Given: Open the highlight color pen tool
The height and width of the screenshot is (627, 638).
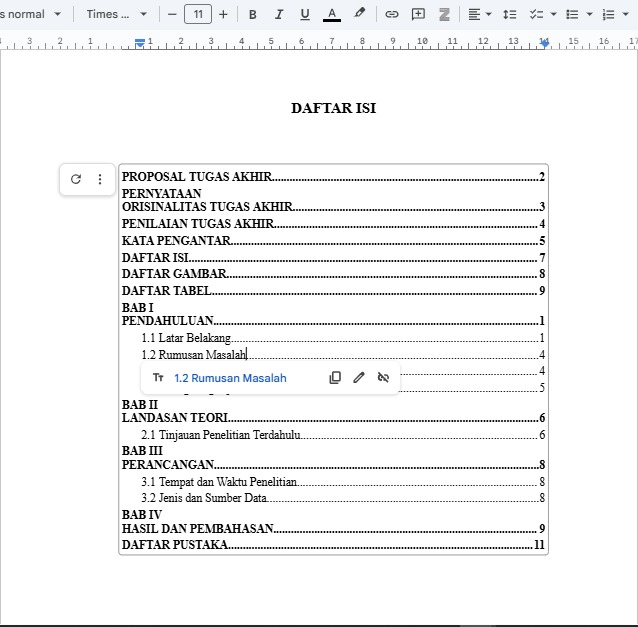Looking at the screenshot, I should pyautogui.click(x=359, y=14).
